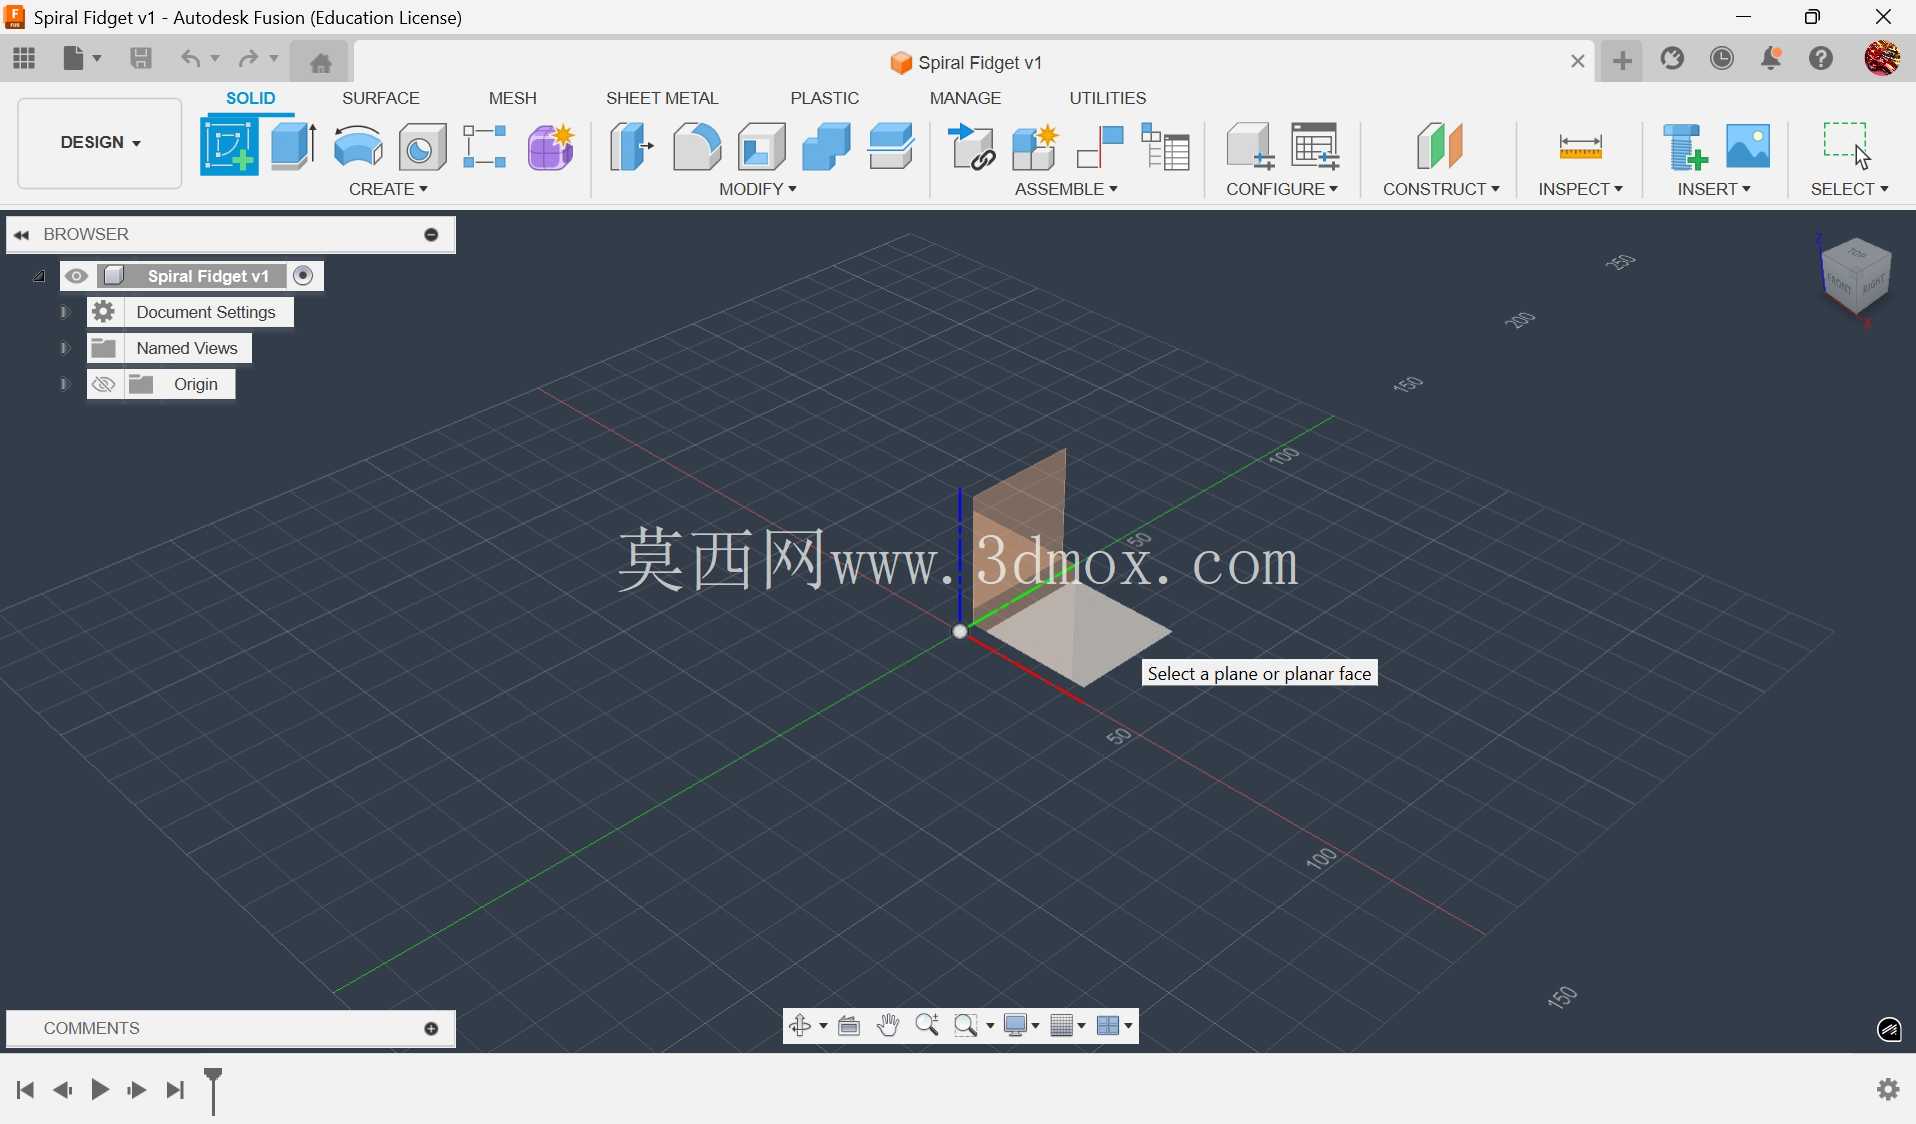Select the Offset Plane construct tool
1916x1124 pixels.
pyautogui.click(x=1441, y=147)
